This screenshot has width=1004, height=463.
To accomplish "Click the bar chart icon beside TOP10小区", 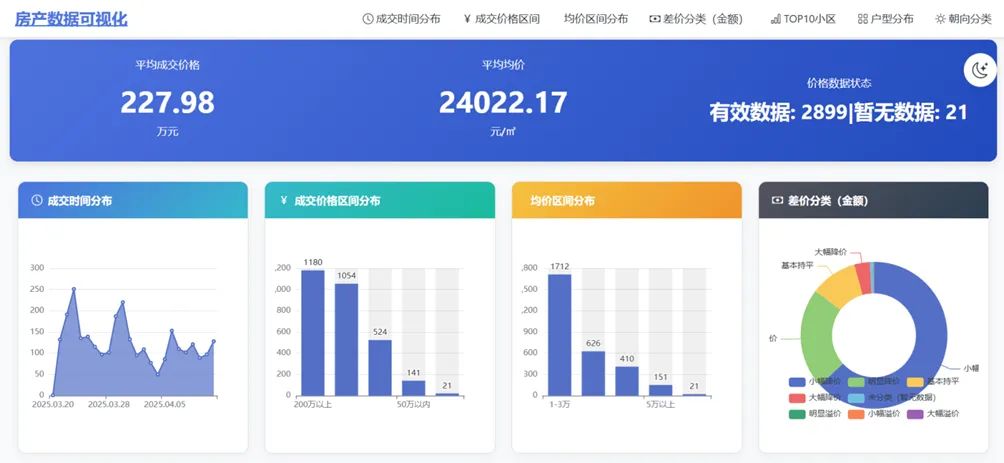I will [775, 19].
